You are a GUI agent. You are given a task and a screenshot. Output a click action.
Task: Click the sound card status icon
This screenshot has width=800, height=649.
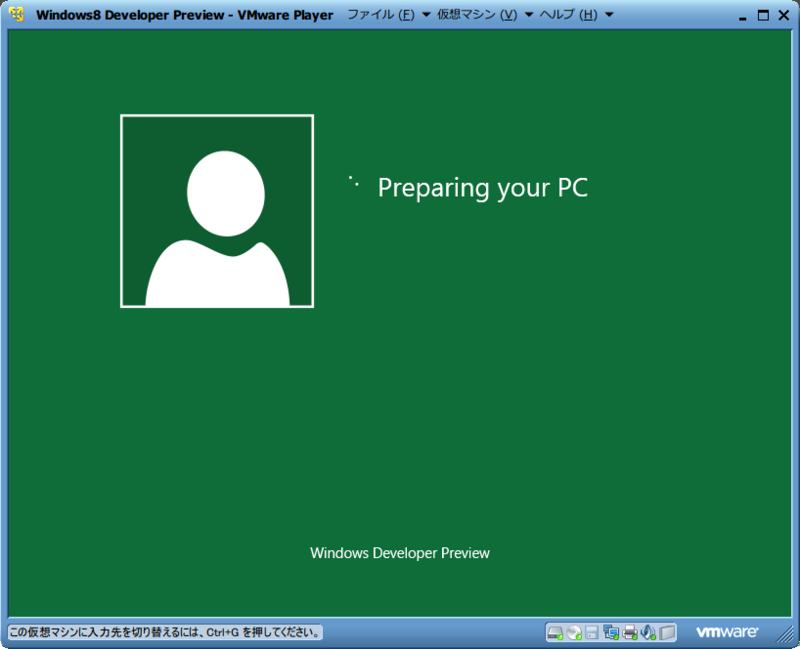coord(648,633)
